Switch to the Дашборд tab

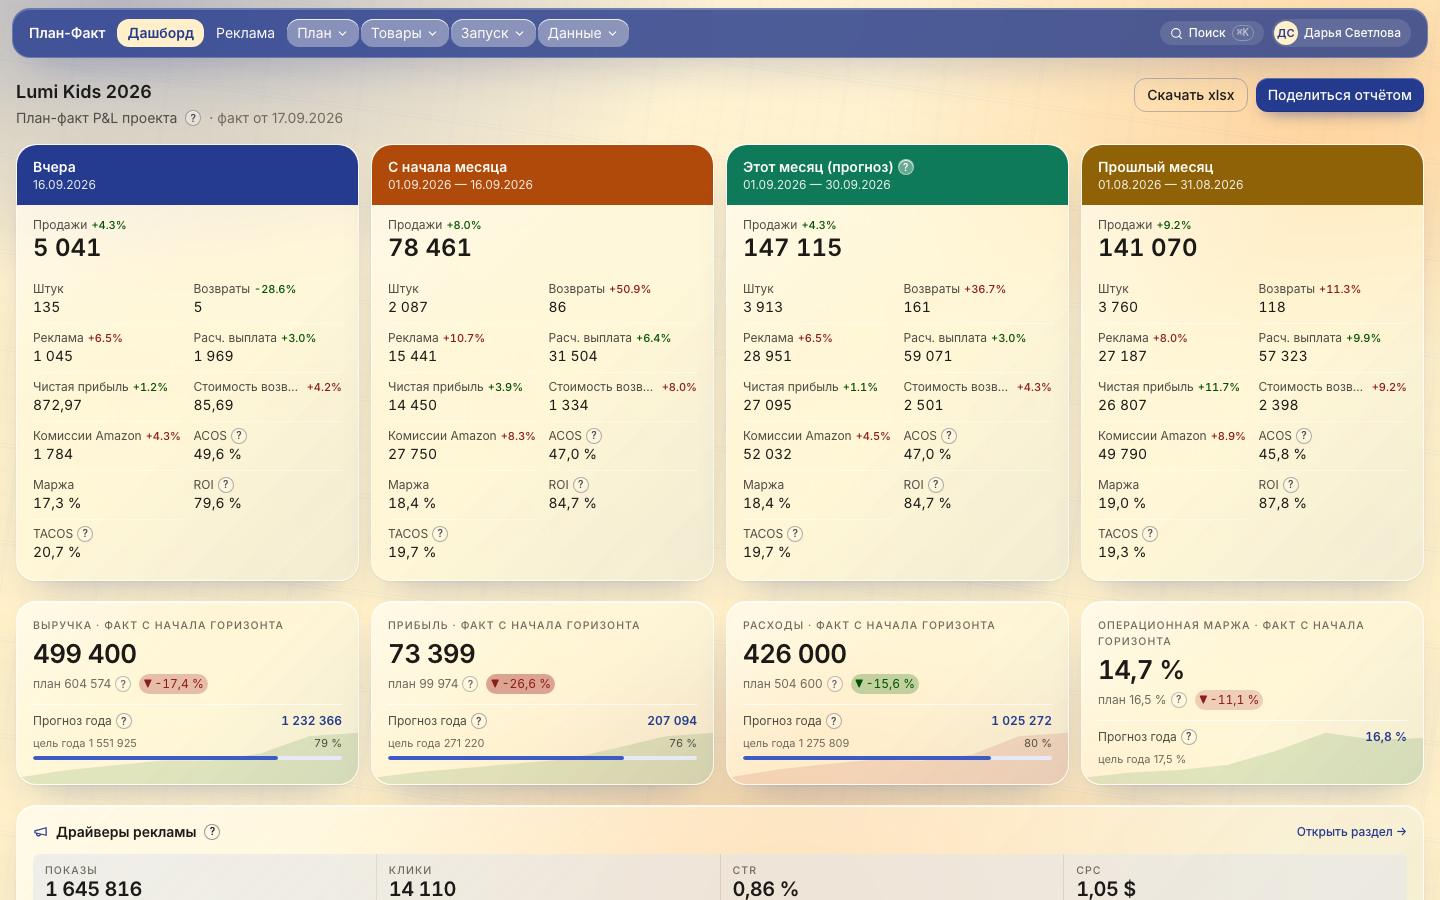click(161, 33)
